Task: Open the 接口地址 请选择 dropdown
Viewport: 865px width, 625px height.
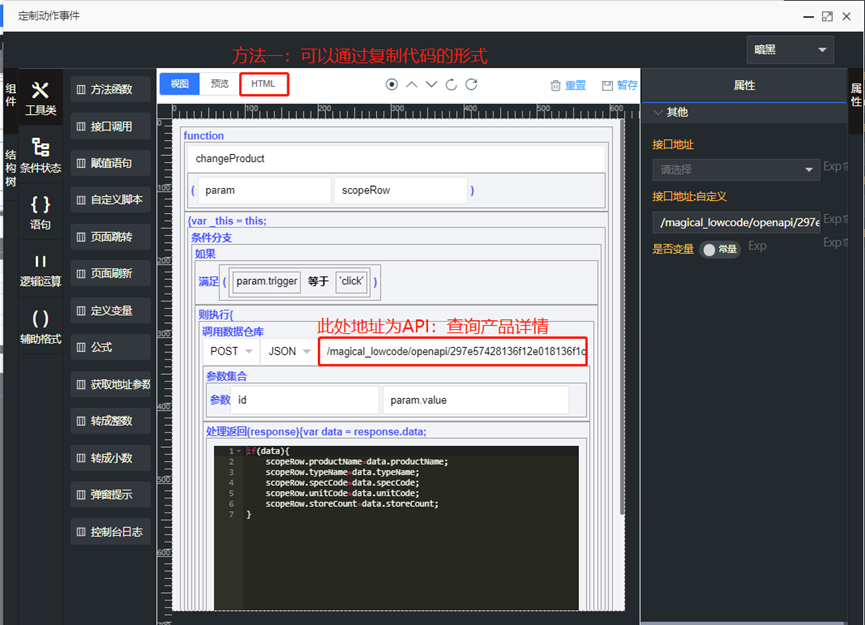Action: point(735,169)
